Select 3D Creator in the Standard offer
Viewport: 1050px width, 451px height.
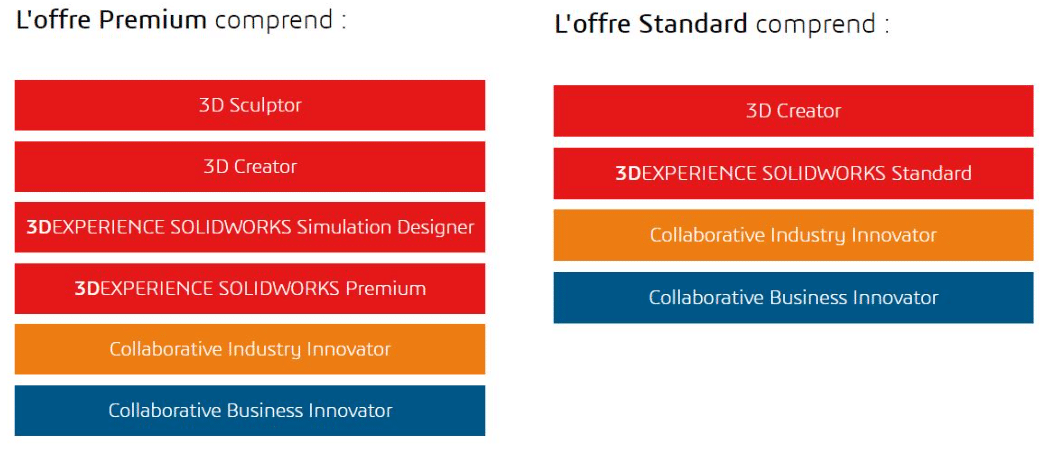tap(794, 111)
